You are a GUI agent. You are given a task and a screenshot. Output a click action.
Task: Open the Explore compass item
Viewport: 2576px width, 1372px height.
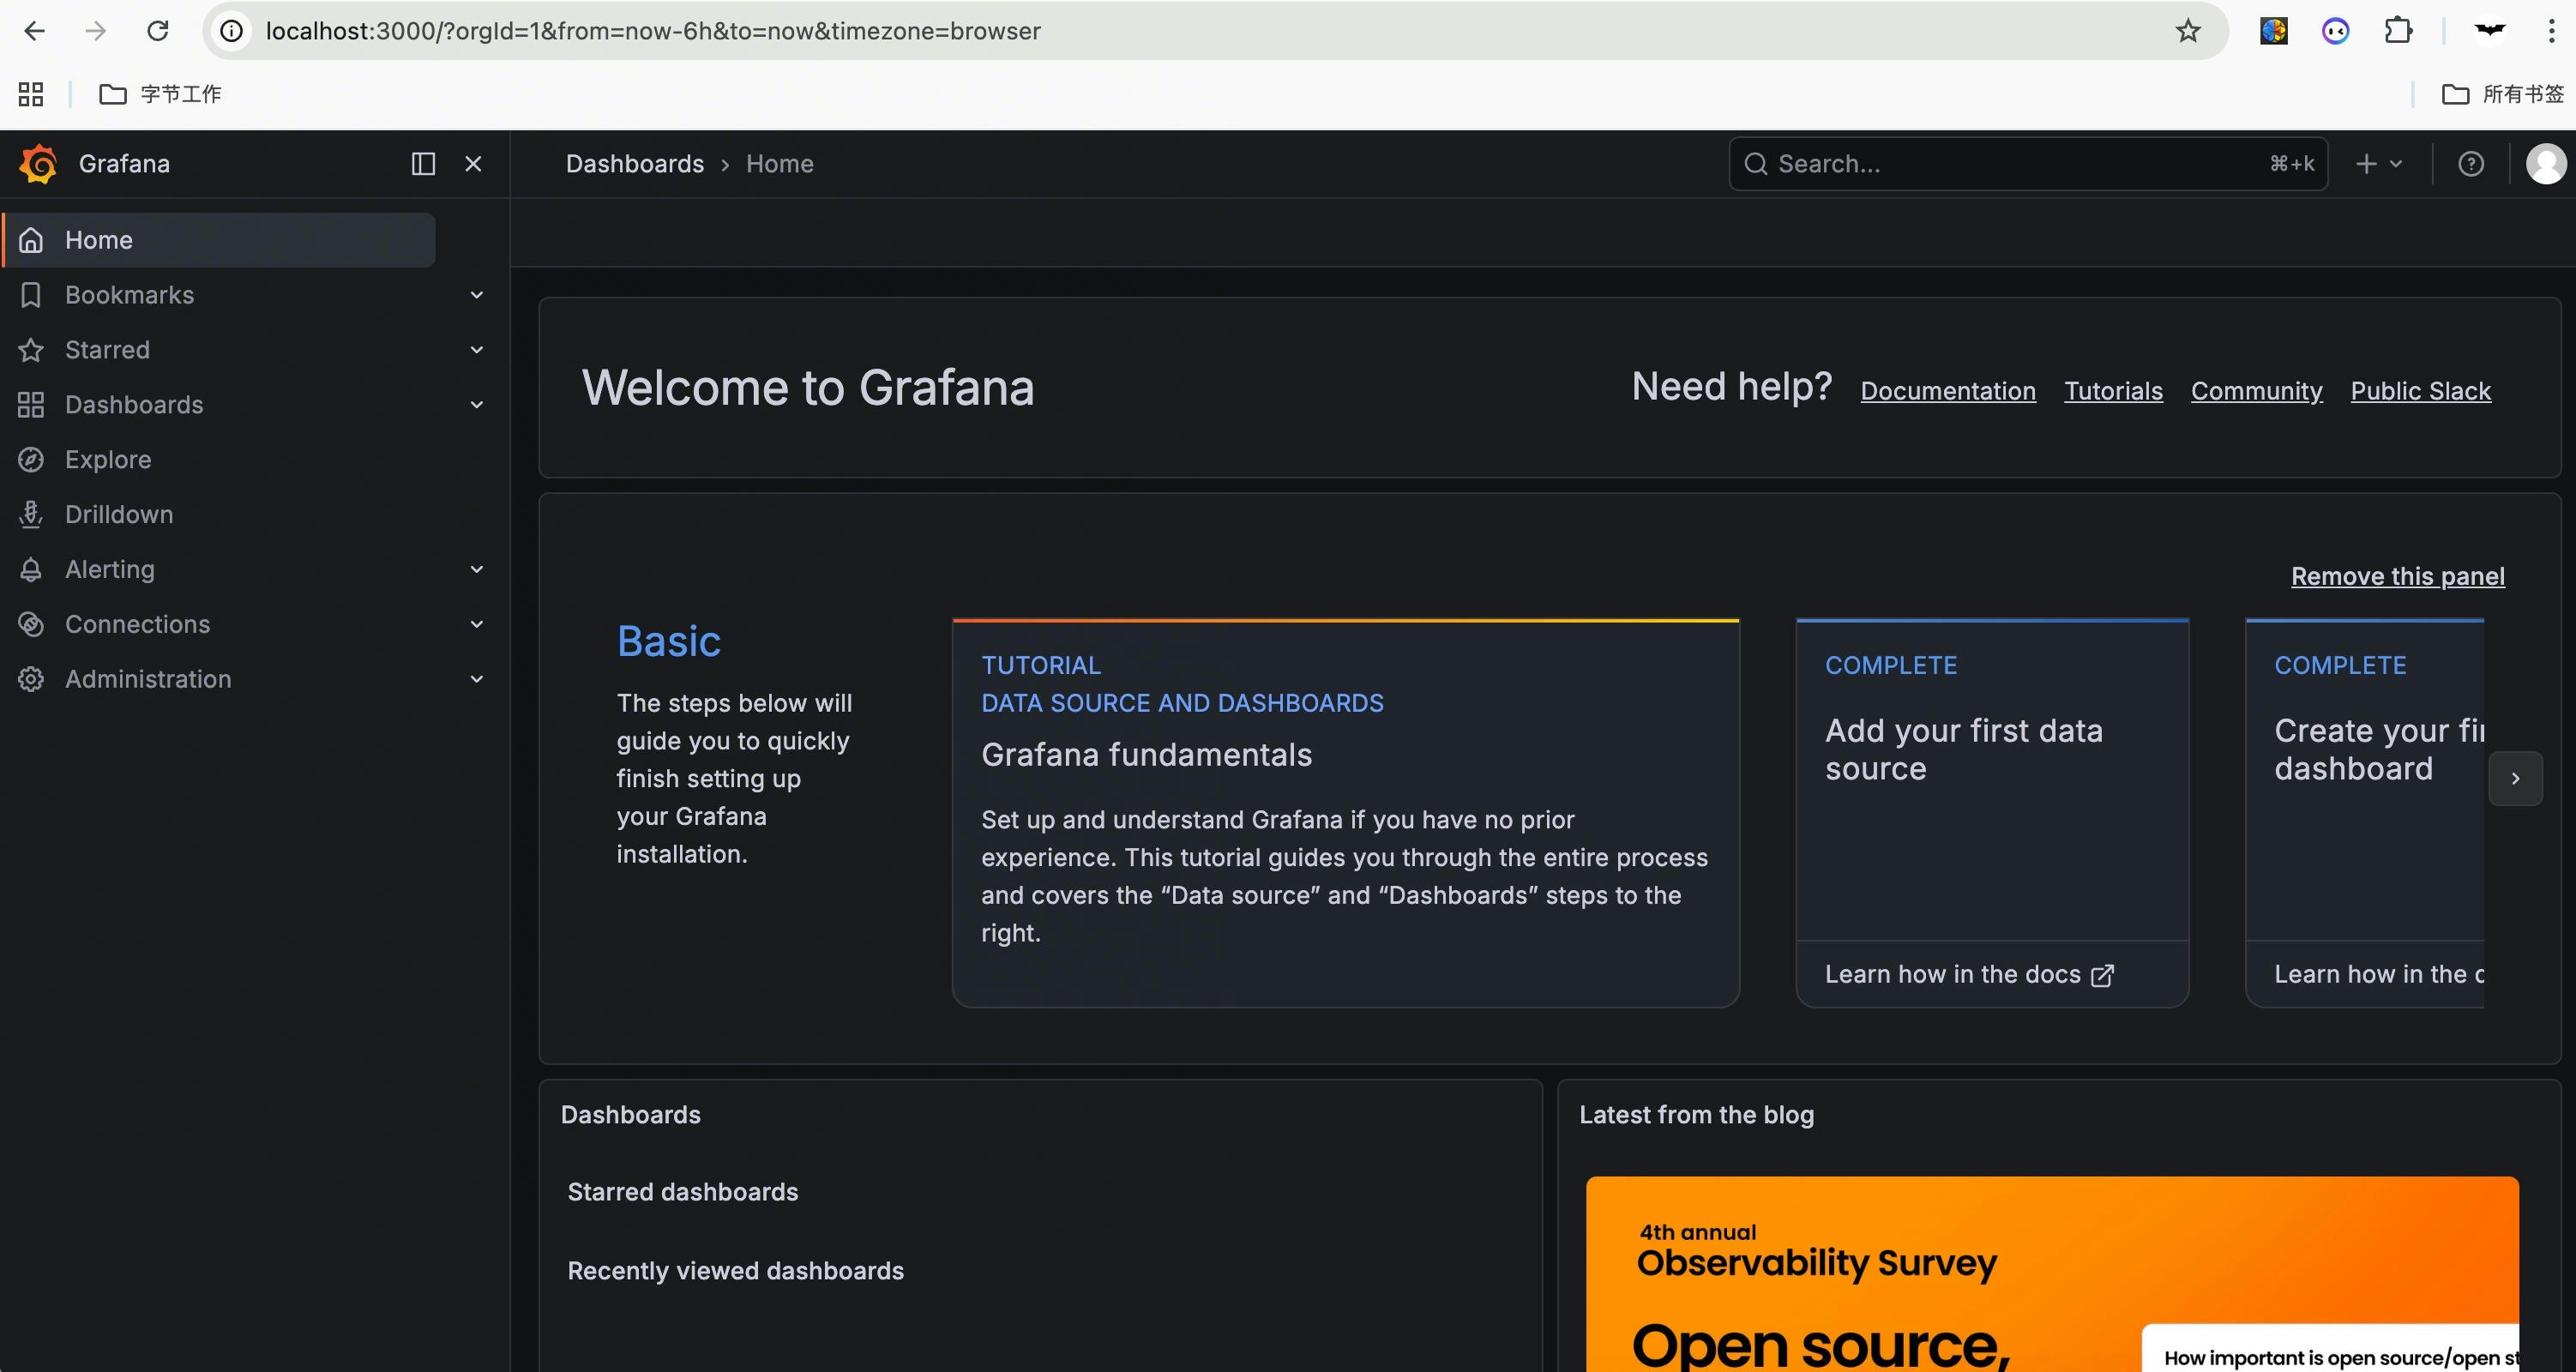coord(108,459)
